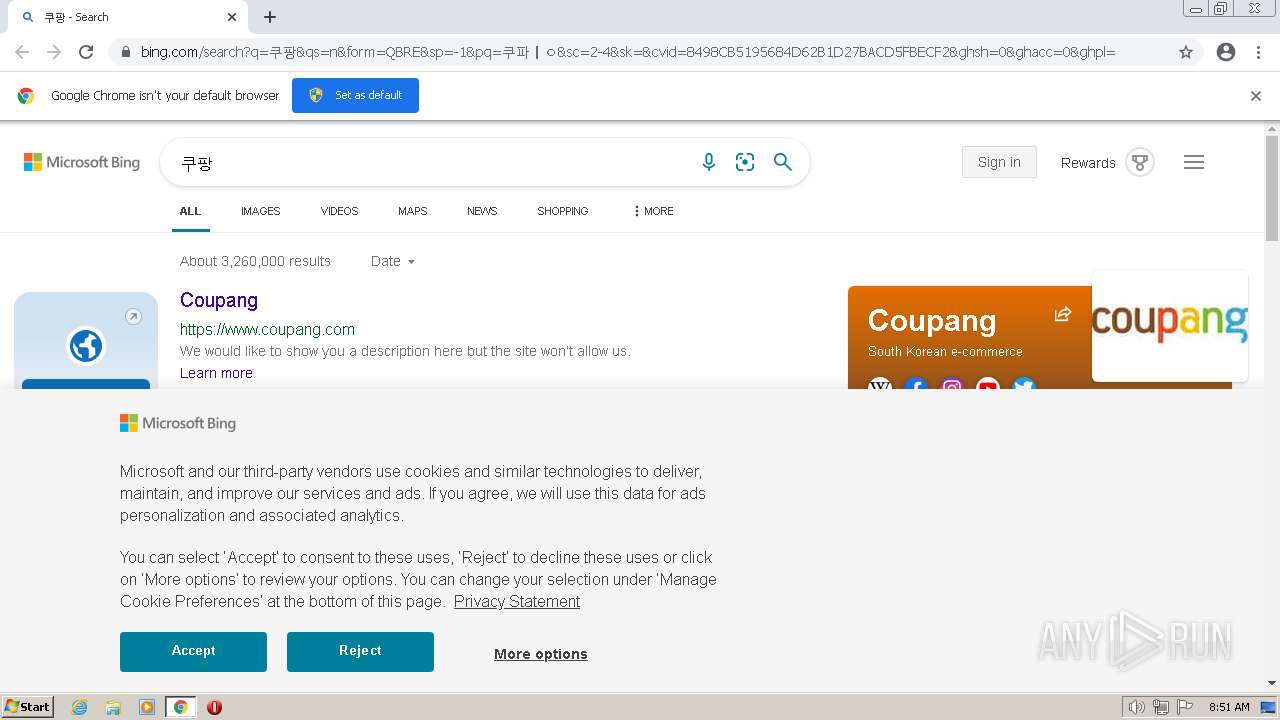Click Set as default button

click(x=355, y=95)
